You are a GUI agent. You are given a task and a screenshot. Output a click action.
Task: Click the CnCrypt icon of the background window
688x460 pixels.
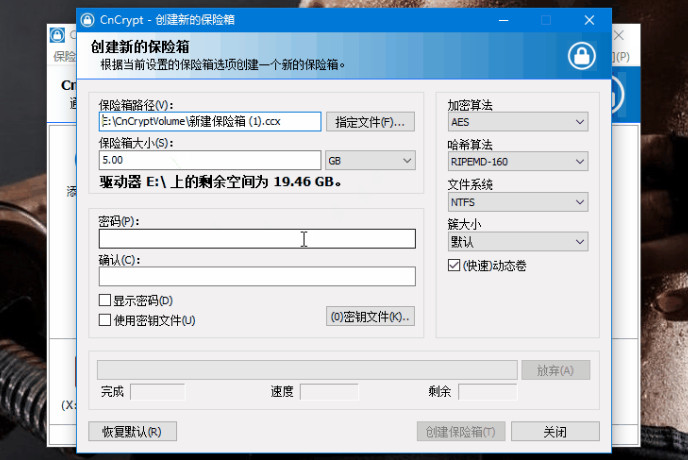pos(57,35)
